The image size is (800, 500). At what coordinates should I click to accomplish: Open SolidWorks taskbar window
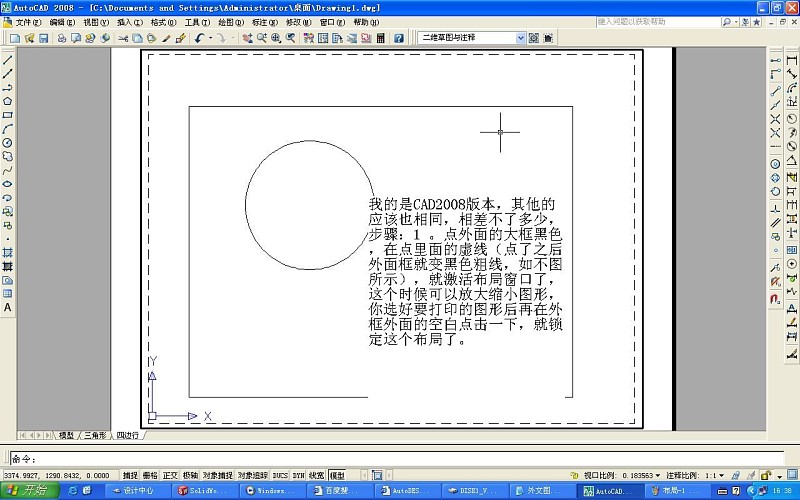coord(205,491)
